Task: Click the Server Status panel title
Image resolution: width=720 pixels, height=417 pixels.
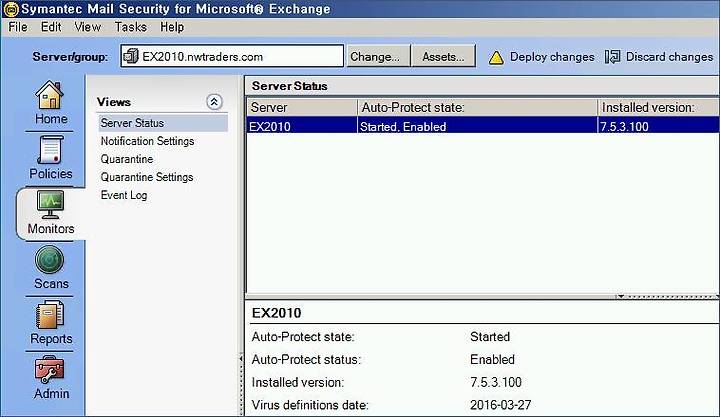Action: pos(290,86)
